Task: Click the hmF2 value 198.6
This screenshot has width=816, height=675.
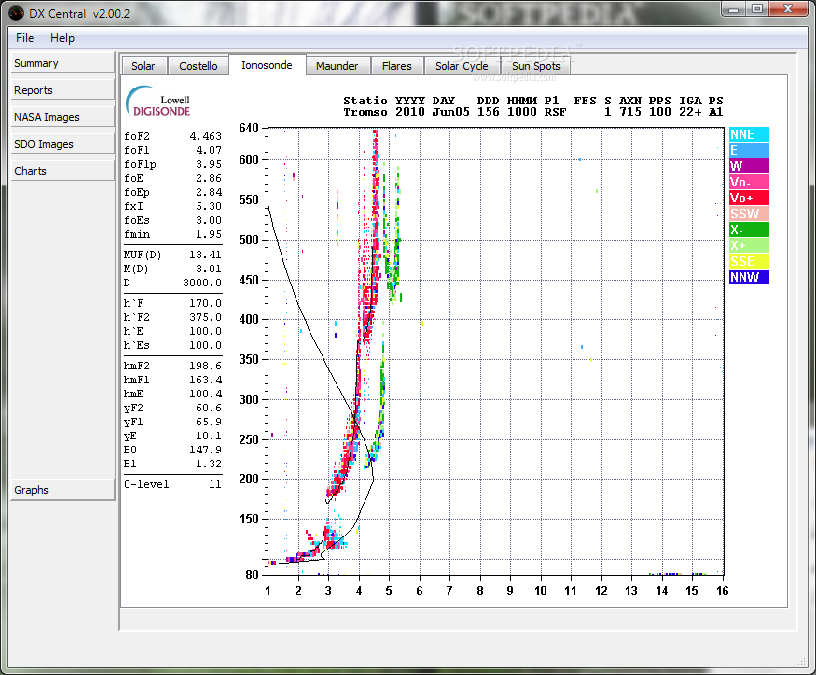Action: 206,366
